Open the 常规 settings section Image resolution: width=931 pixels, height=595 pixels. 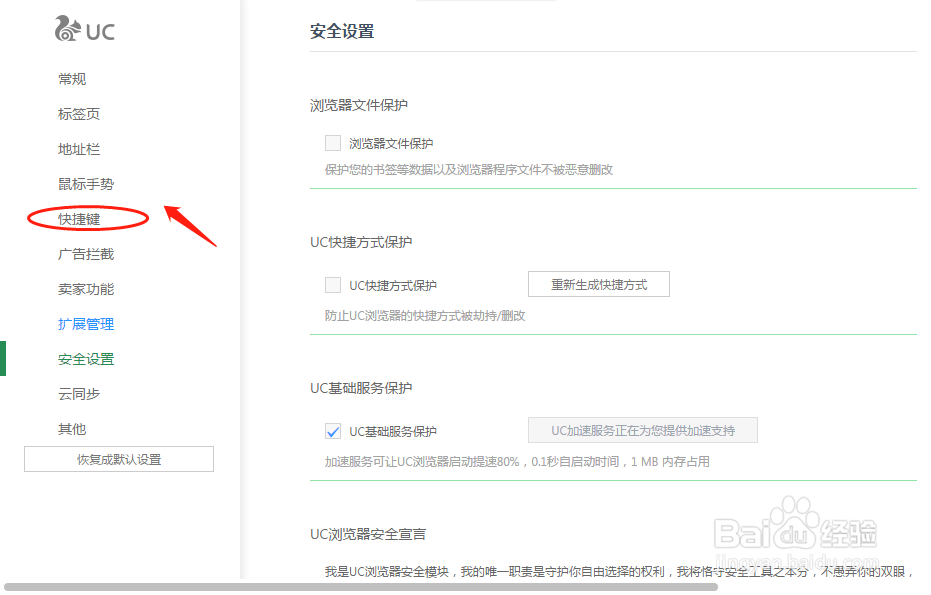click(72, 79)
